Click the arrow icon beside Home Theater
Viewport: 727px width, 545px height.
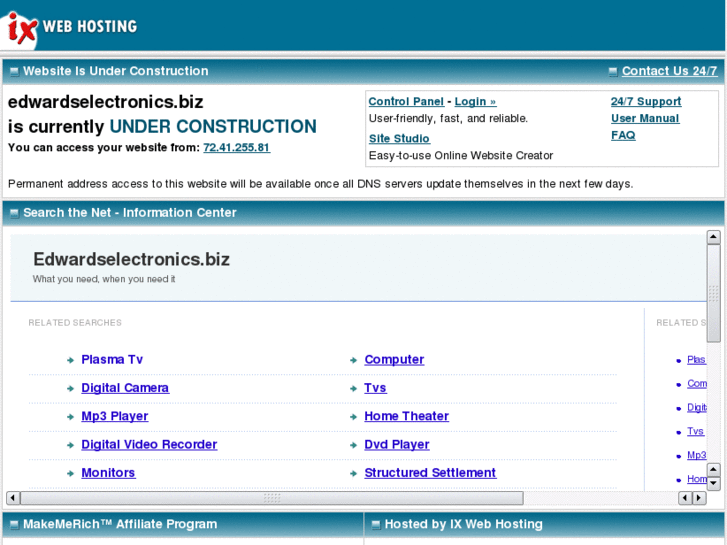coord(354,417)
